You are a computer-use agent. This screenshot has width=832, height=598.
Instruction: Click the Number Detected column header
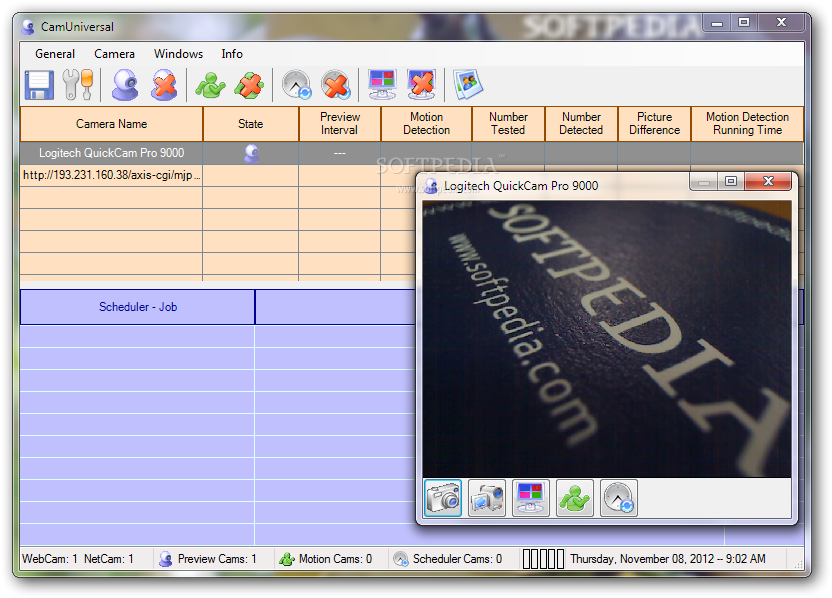click(581, 124)
